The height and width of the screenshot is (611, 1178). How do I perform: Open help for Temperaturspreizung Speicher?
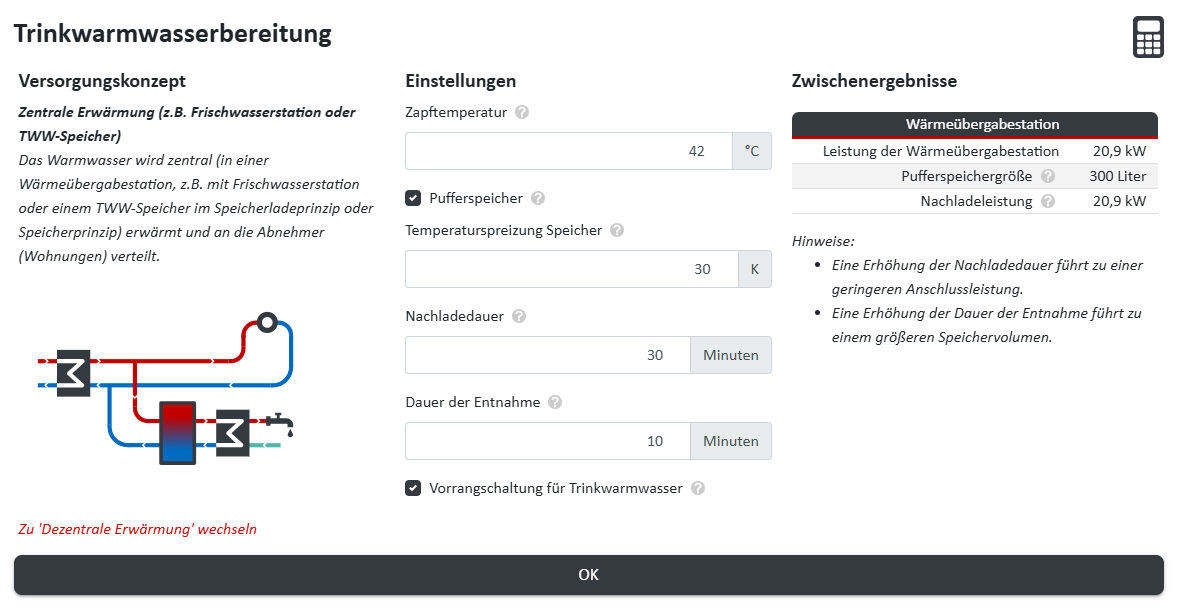[x=617, y=230]
